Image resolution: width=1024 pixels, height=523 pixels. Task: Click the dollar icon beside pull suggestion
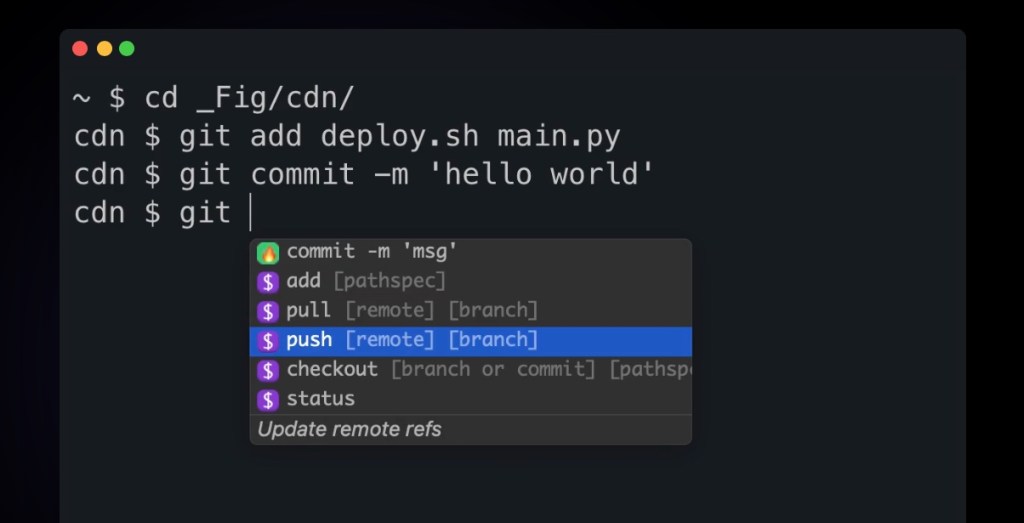pyautogui.click(x=267, y=310)
